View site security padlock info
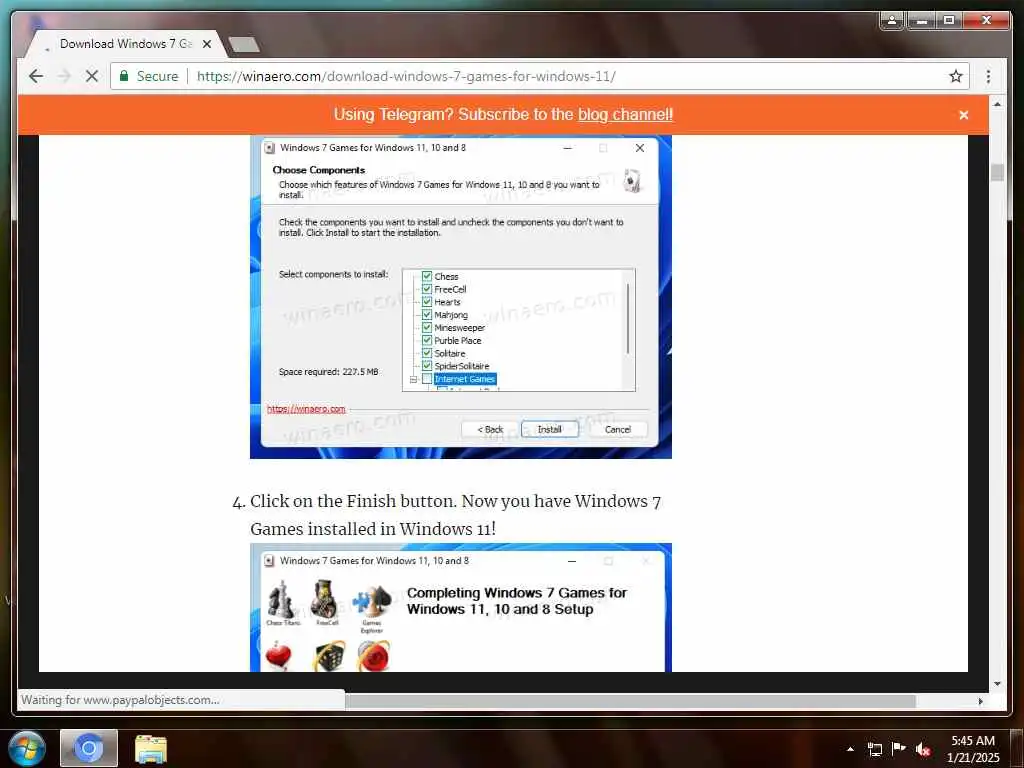The image size is (1024, 768). coord(123,76)
